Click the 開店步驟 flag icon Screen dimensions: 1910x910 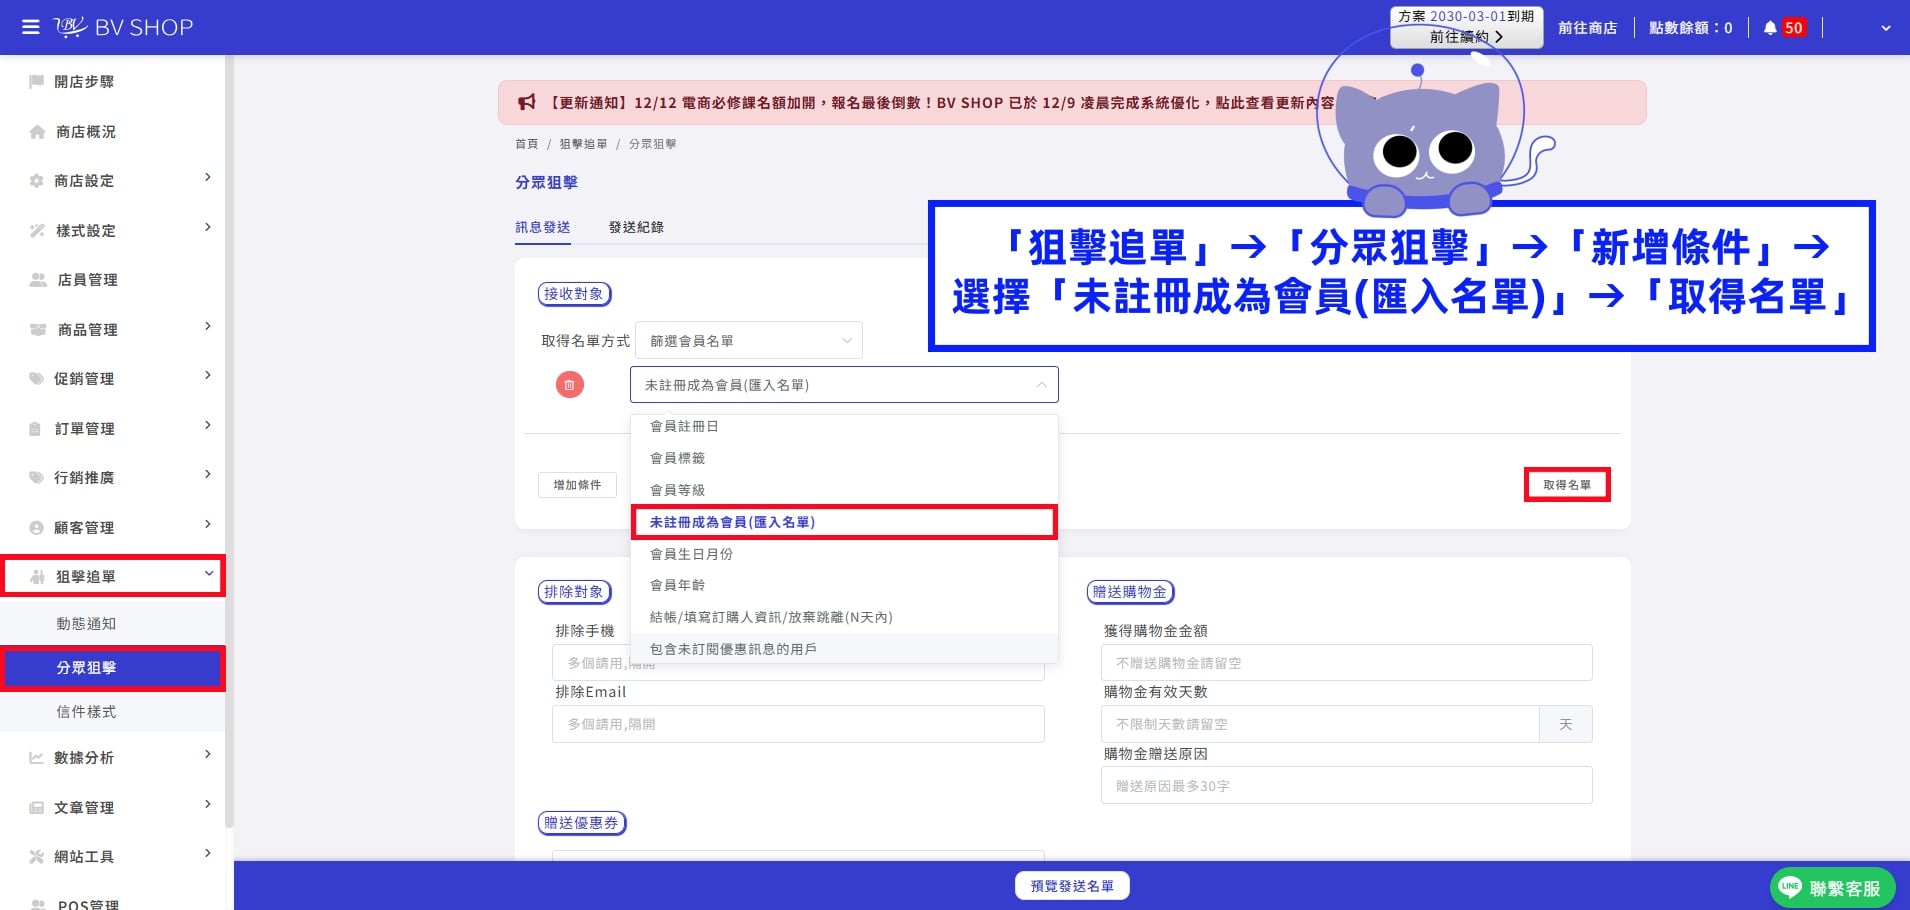pyautogui.click(x=37, y=82)
